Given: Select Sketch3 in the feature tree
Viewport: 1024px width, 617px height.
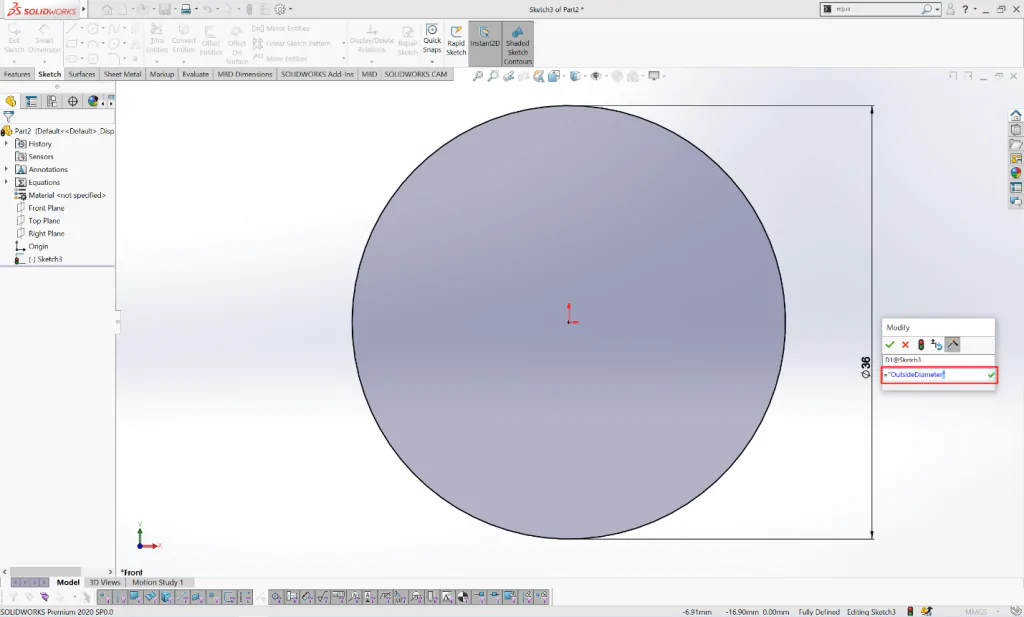Looking at the screenshot, I should pos(45,259).
